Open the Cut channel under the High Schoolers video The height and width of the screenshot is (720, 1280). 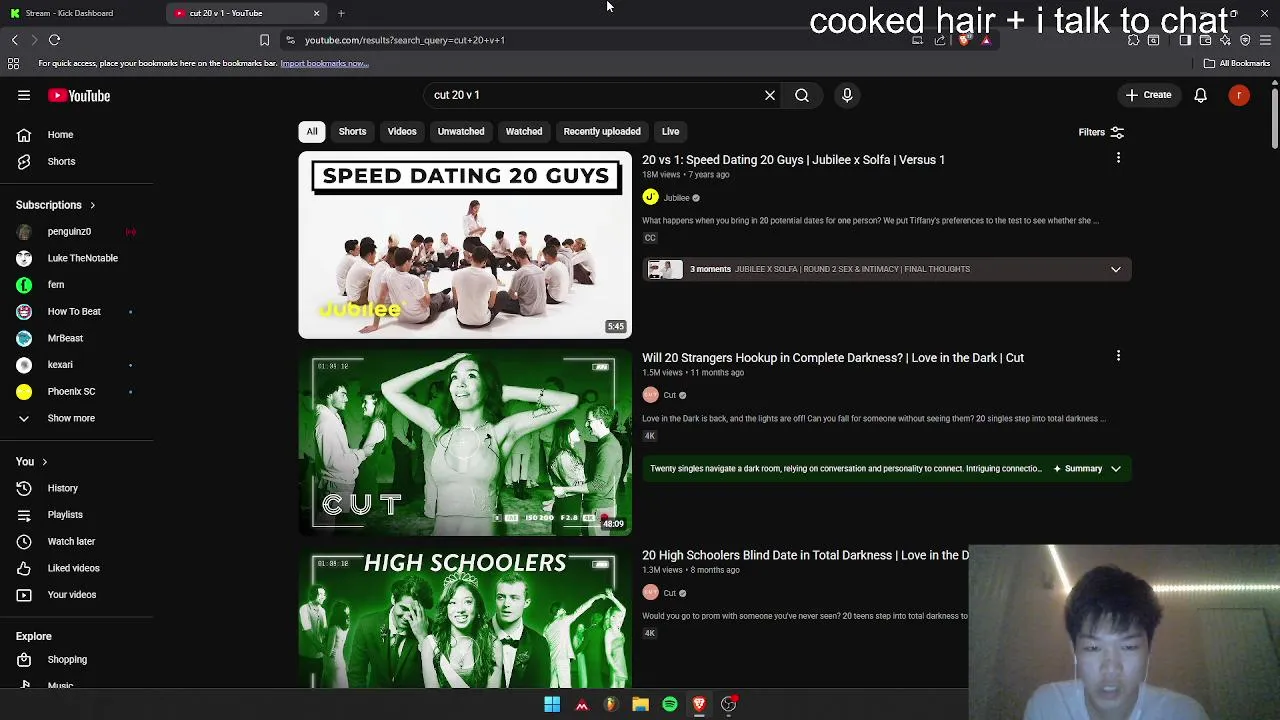(670, 593)
